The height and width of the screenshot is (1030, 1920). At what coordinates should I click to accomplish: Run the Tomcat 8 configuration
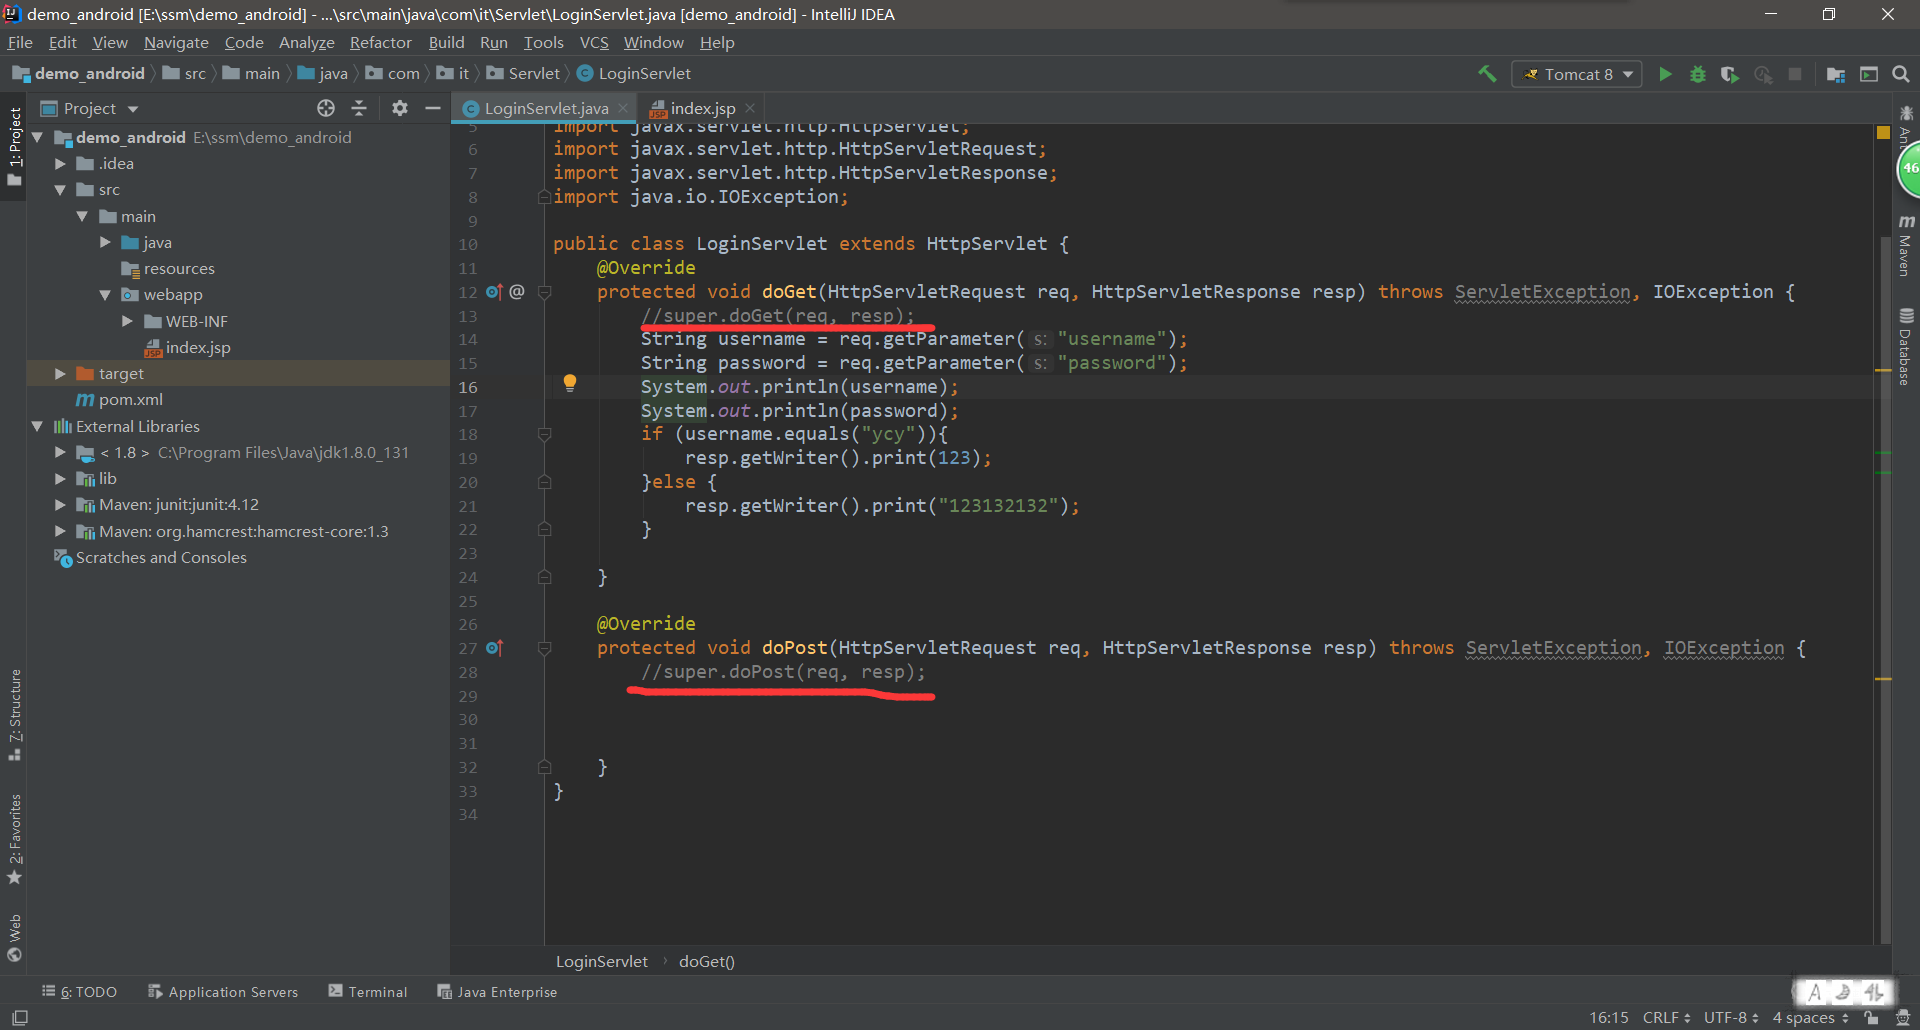[x=1664, y=74]
